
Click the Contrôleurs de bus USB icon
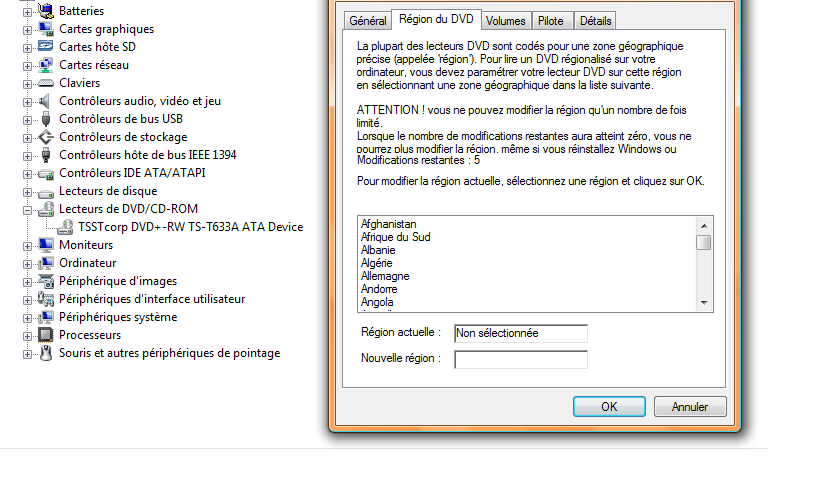click(x=45, y=119)
